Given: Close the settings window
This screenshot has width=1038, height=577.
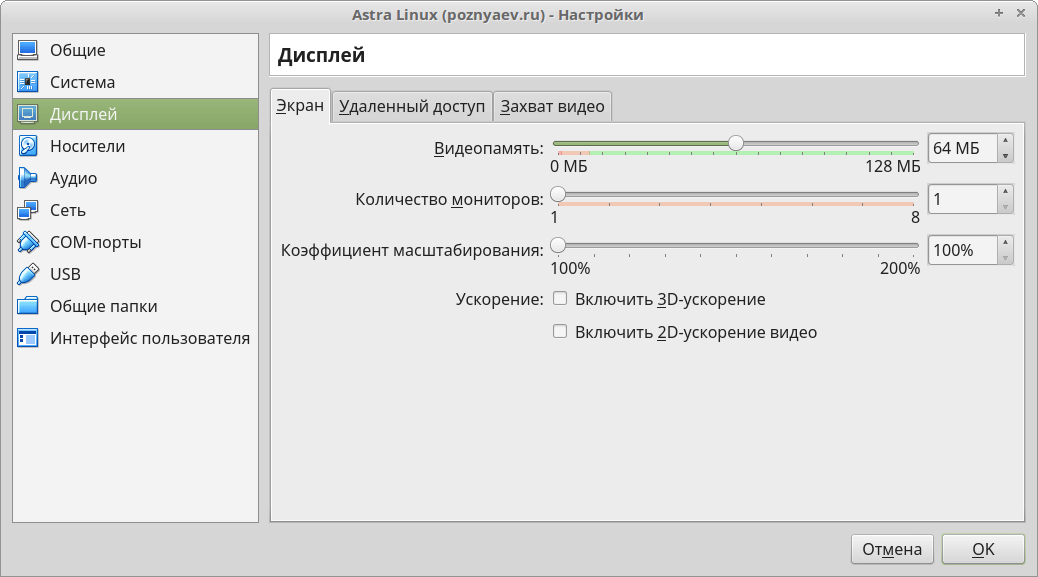Looking at the screenshot, I should 1021,13.
